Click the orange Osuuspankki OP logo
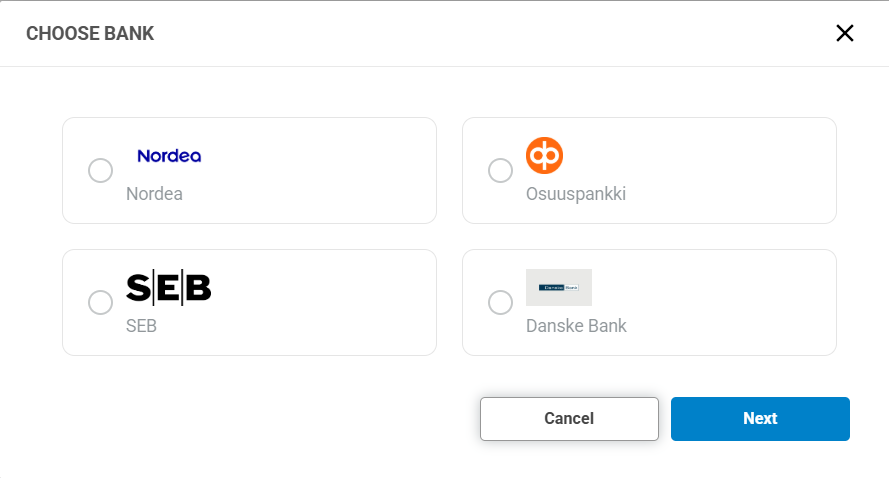The width and height of the screenshot is (889, 478). (545, 155)
